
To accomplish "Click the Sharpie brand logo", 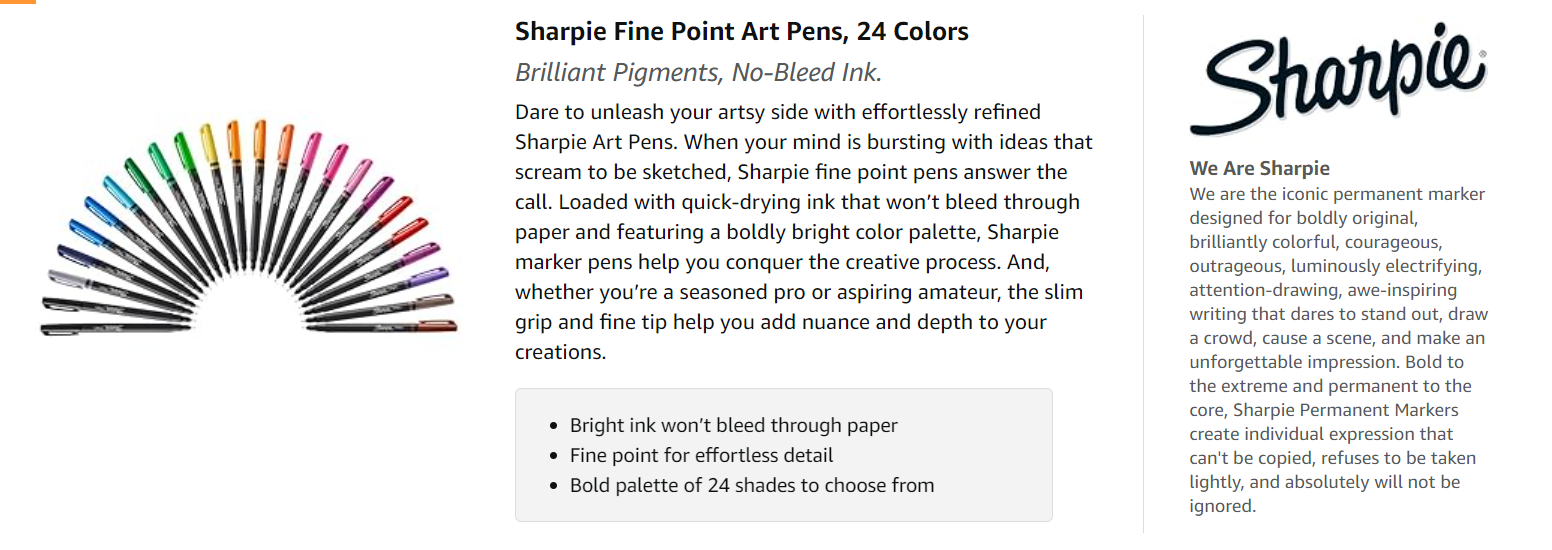I will coord(1337,79).
